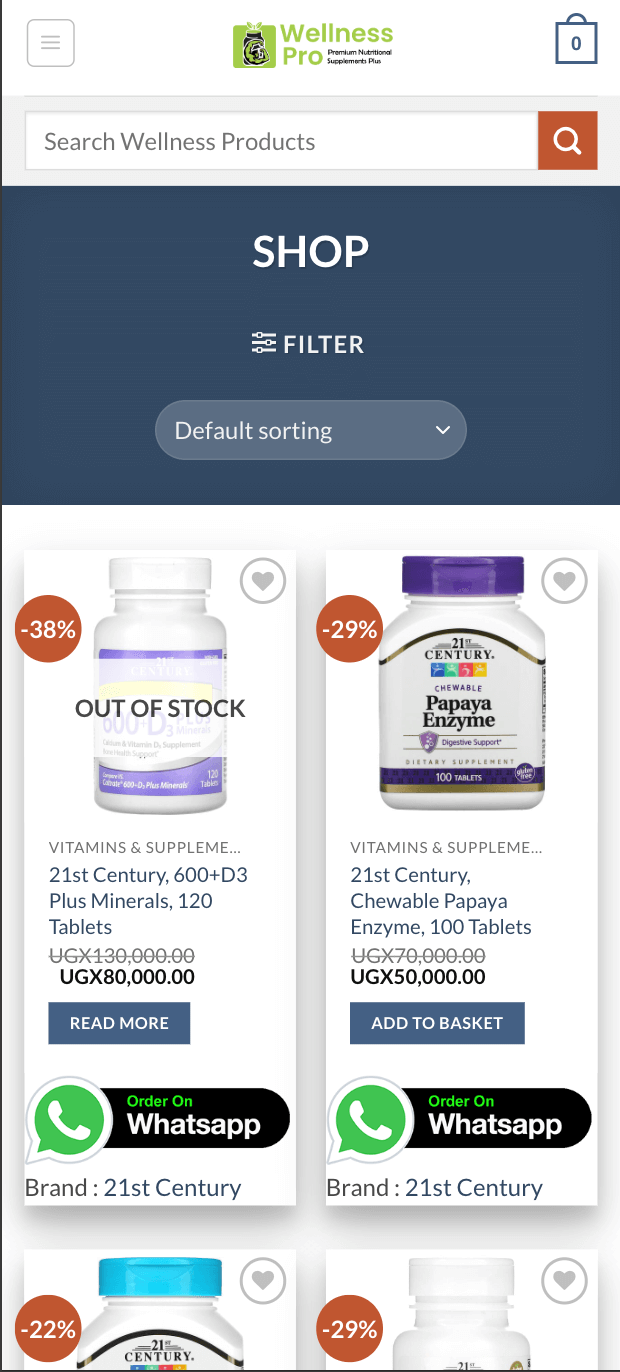This screenshot has height=1372, width=620.
Task: Toggle wishlist heart for Chewable Papaya Enzyme
Action: (x=564, y=581)
